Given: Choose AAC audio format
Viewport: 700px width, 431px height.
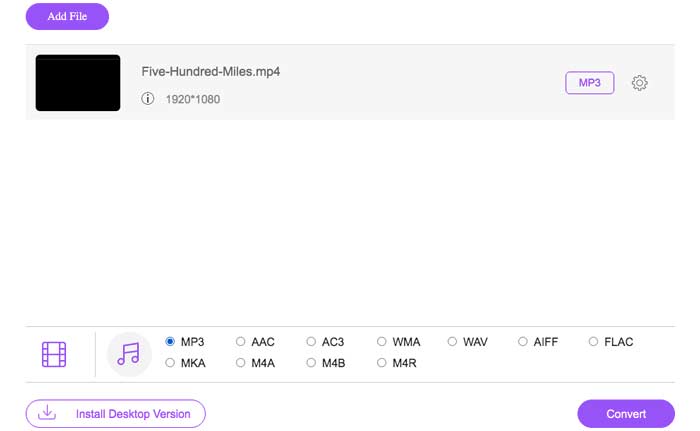Looking at the screenshot, I should tap(241, 342).
